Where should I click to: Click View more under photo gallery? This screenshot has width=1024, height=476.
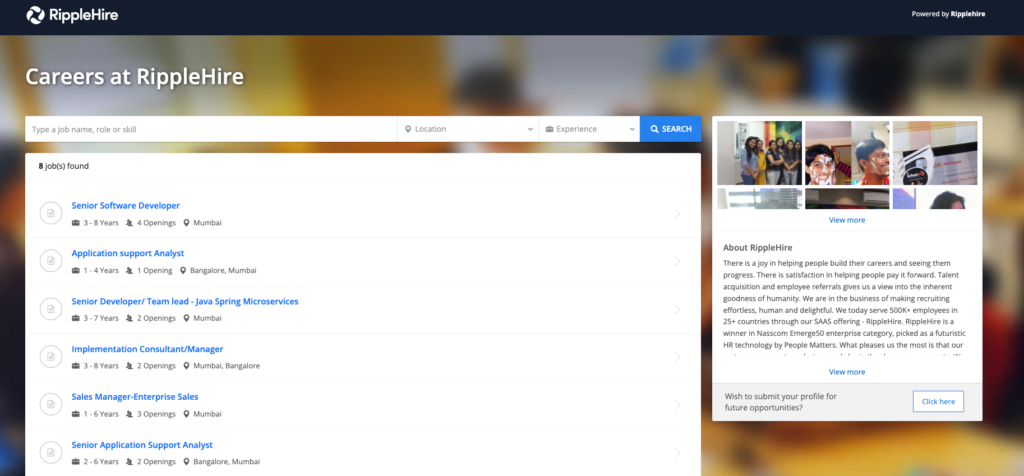coord(847,220)
